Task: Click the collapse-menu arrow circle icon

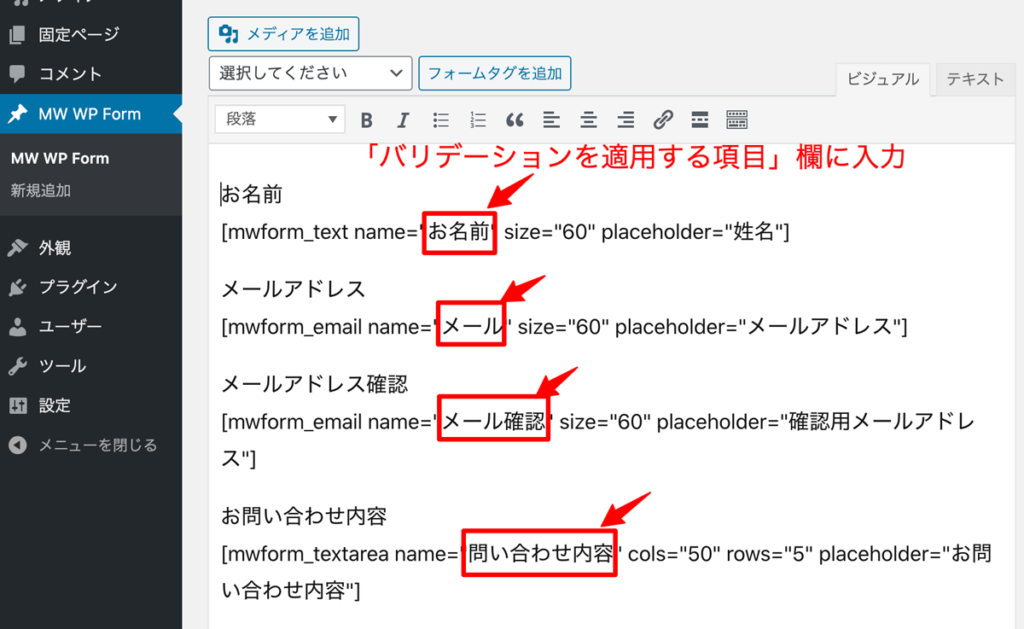Action: coord(18,445)
